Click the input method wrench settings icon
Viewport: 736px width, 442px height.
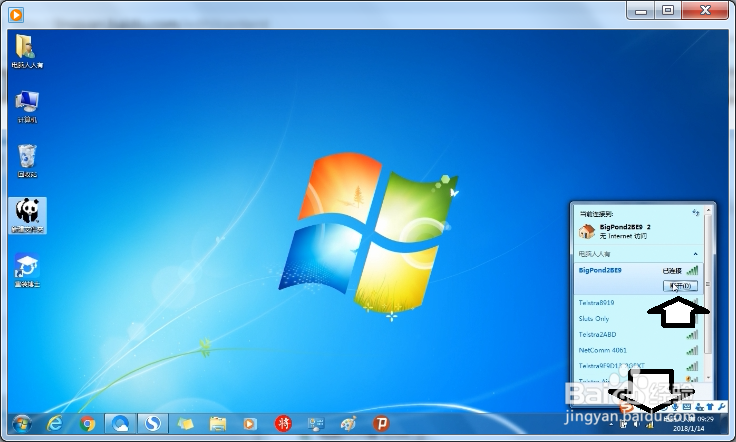tap(721, 406)
